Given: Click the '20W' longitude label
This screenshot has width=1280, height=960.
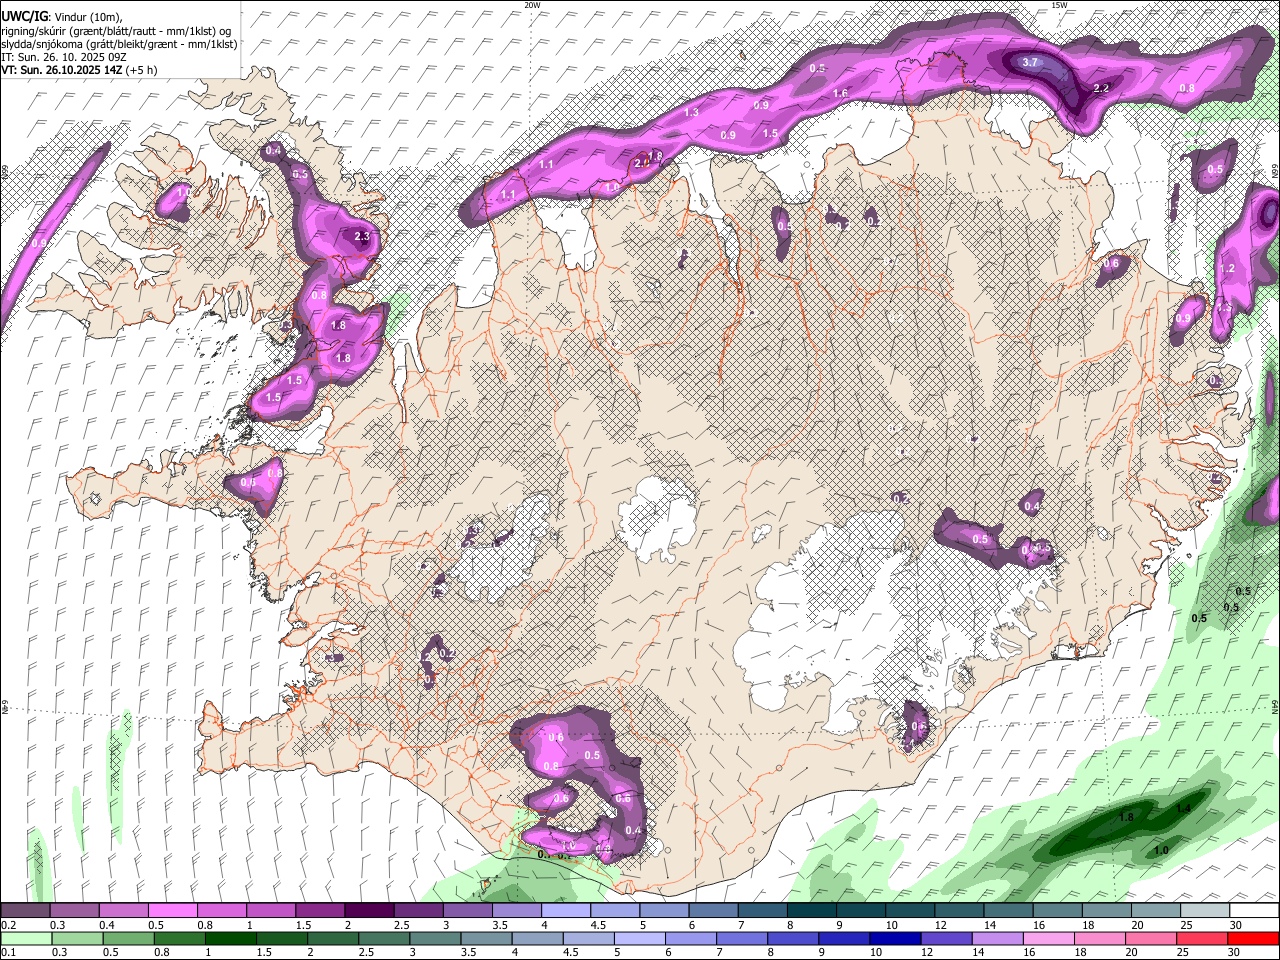Looking at the screenshot, I should click(x=532, y=5).
